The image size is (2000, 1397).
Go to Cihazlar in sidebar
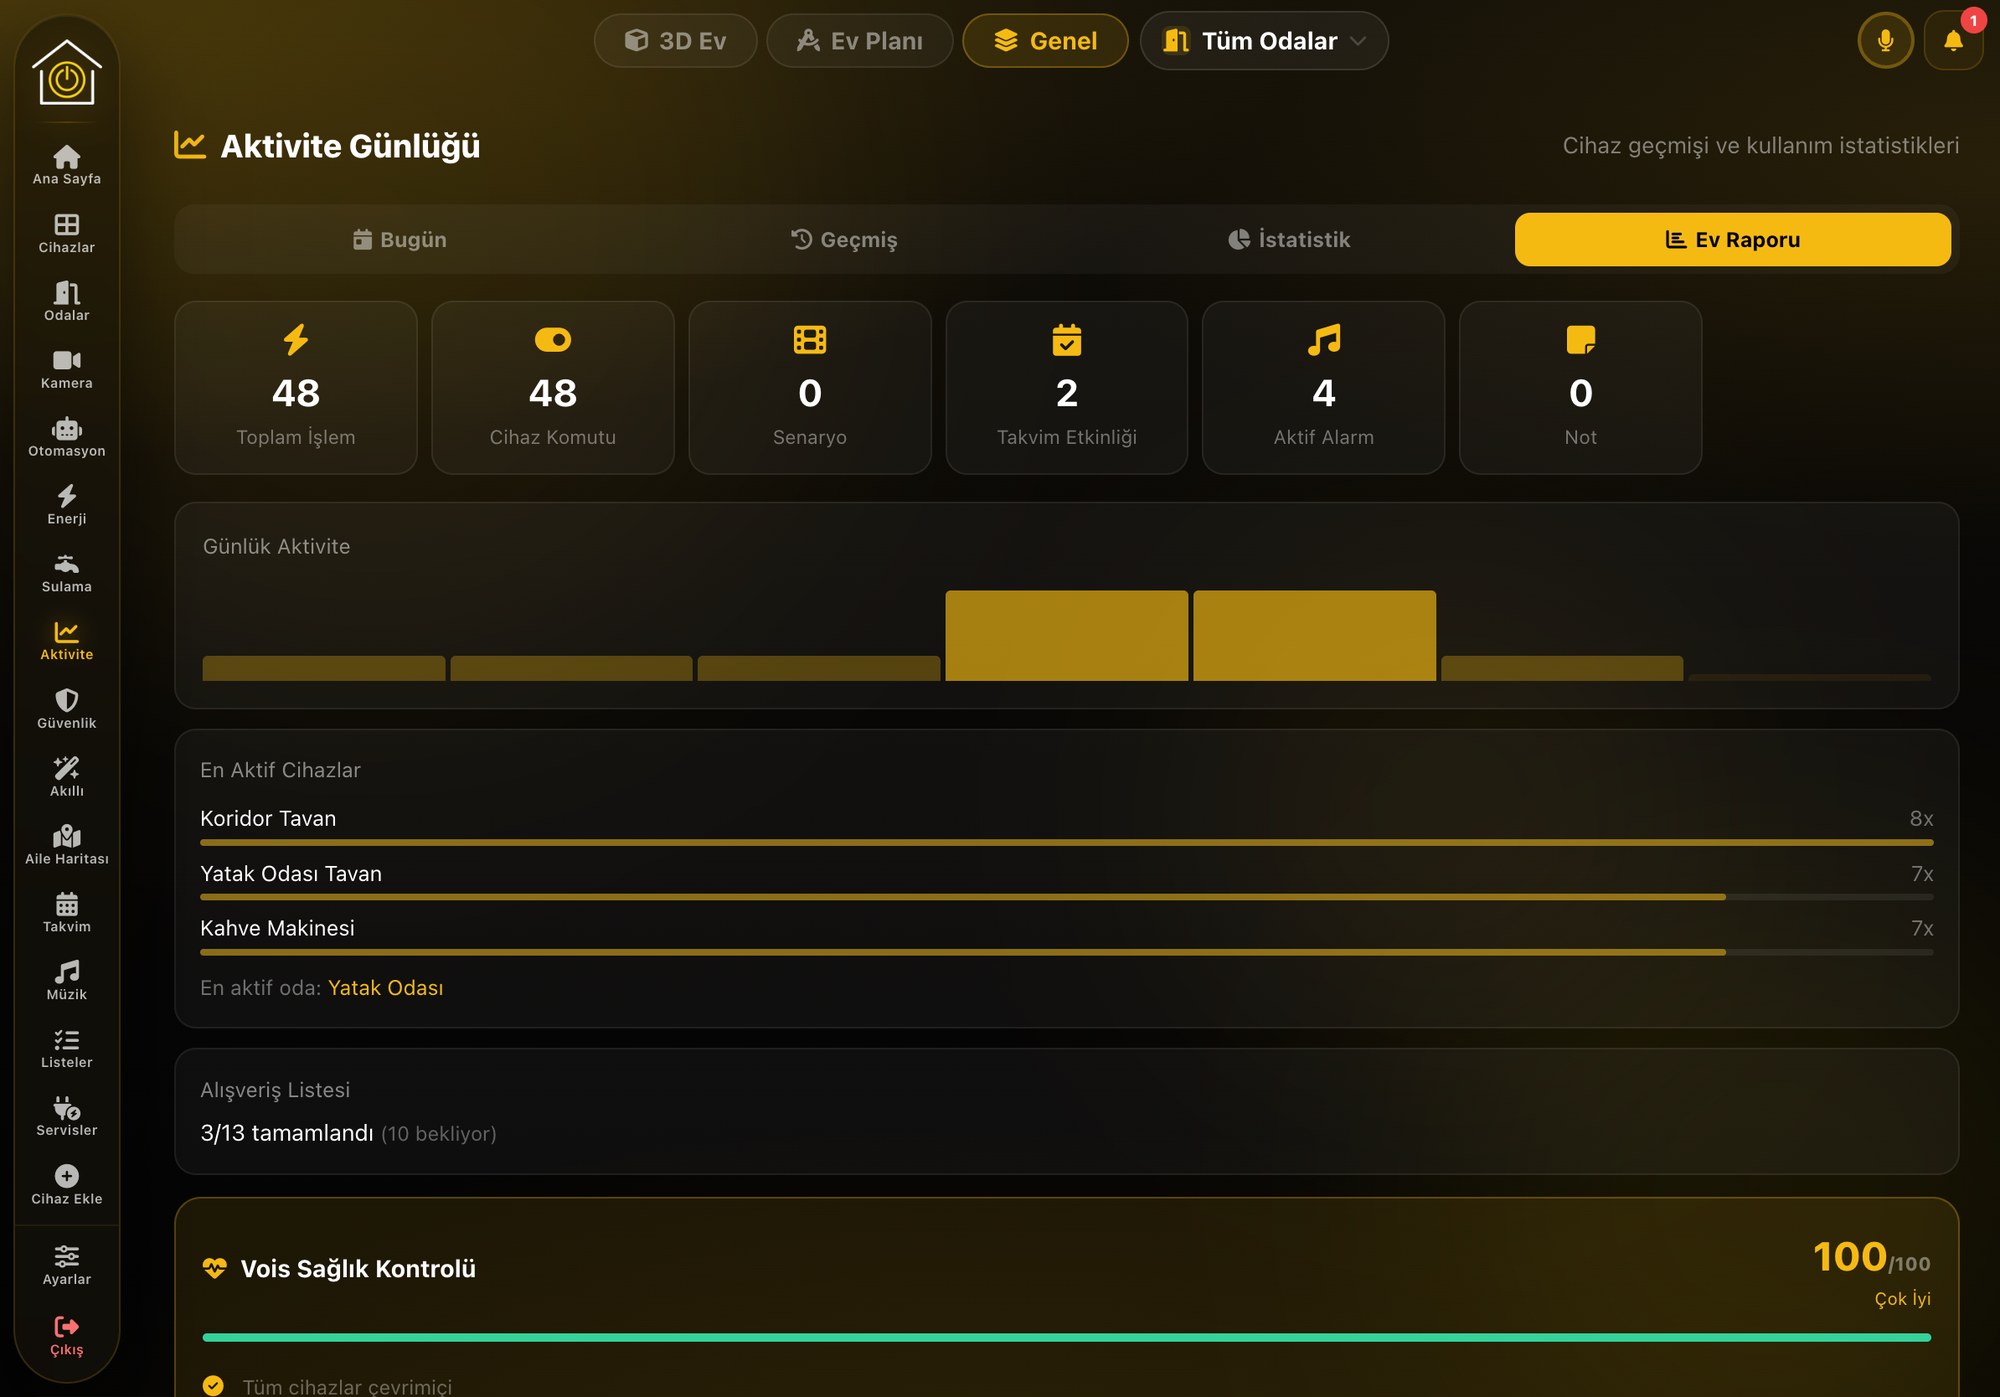[66, 233]
